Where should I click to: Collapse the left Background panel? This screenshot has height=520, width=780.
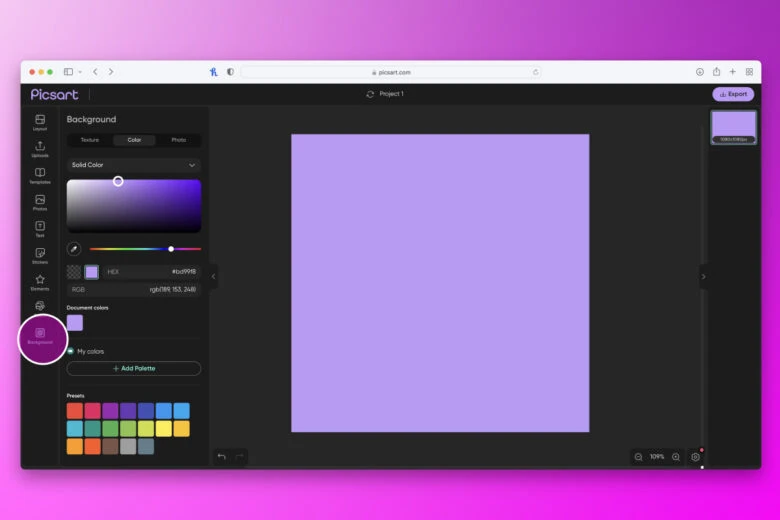[x=213, y=276]
